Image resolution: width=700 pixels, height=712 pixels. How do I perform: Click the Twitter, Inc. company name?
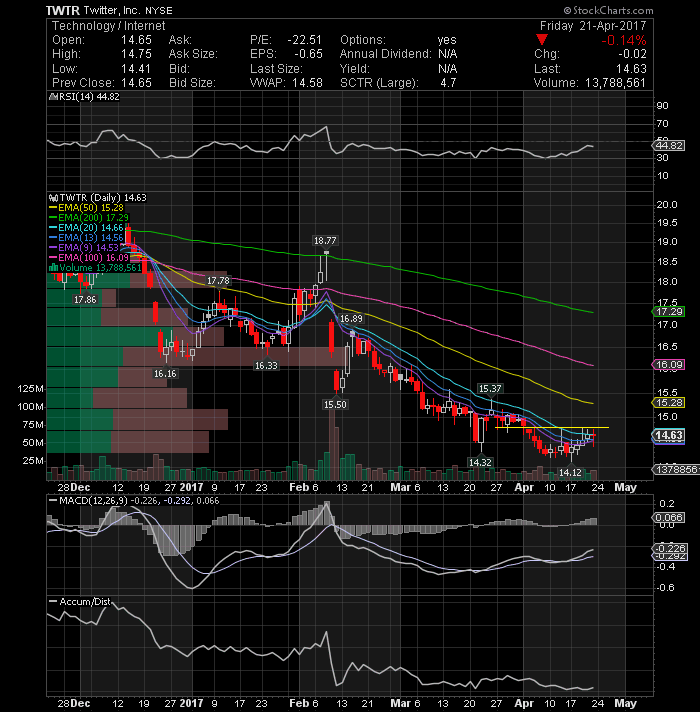pyautogui.click(x=112, y=10)
